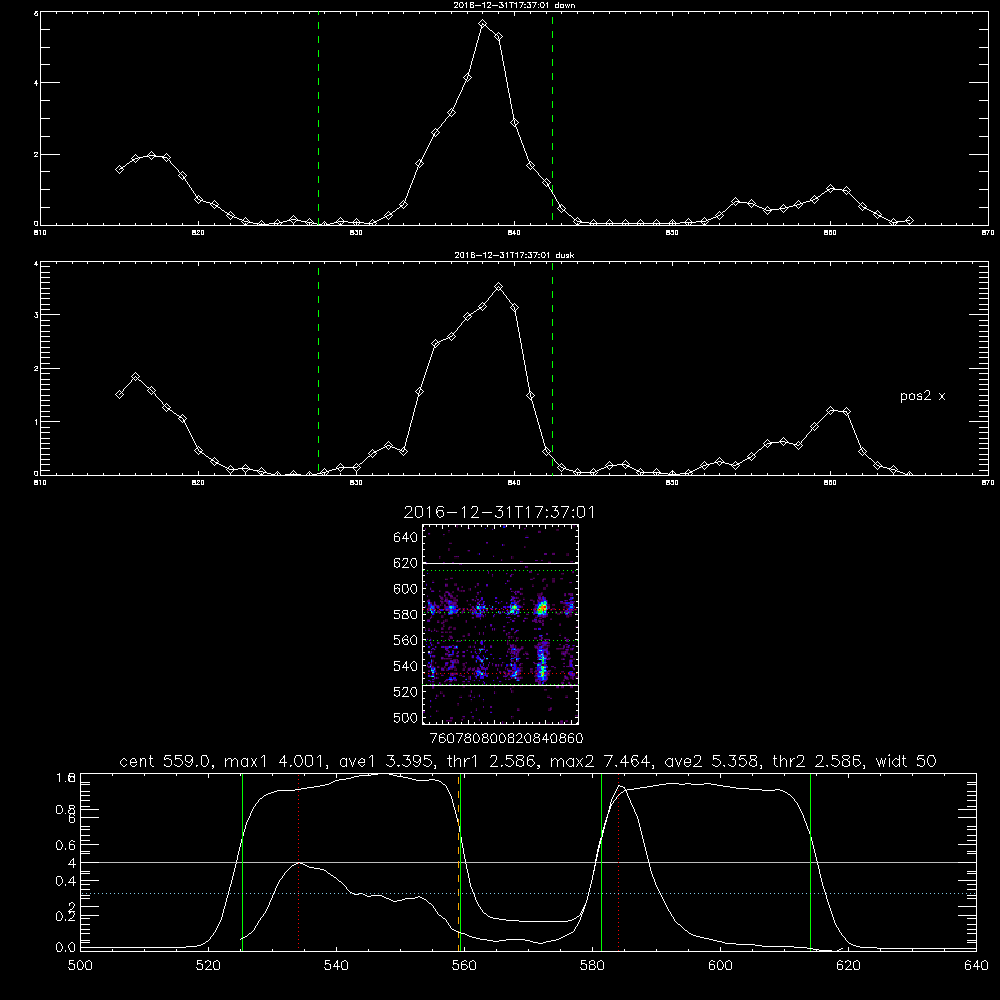This screenshot has height=1000, width=1000.
Task: Click the right green dashed line in dawn plot
Action: coord(552,118)
